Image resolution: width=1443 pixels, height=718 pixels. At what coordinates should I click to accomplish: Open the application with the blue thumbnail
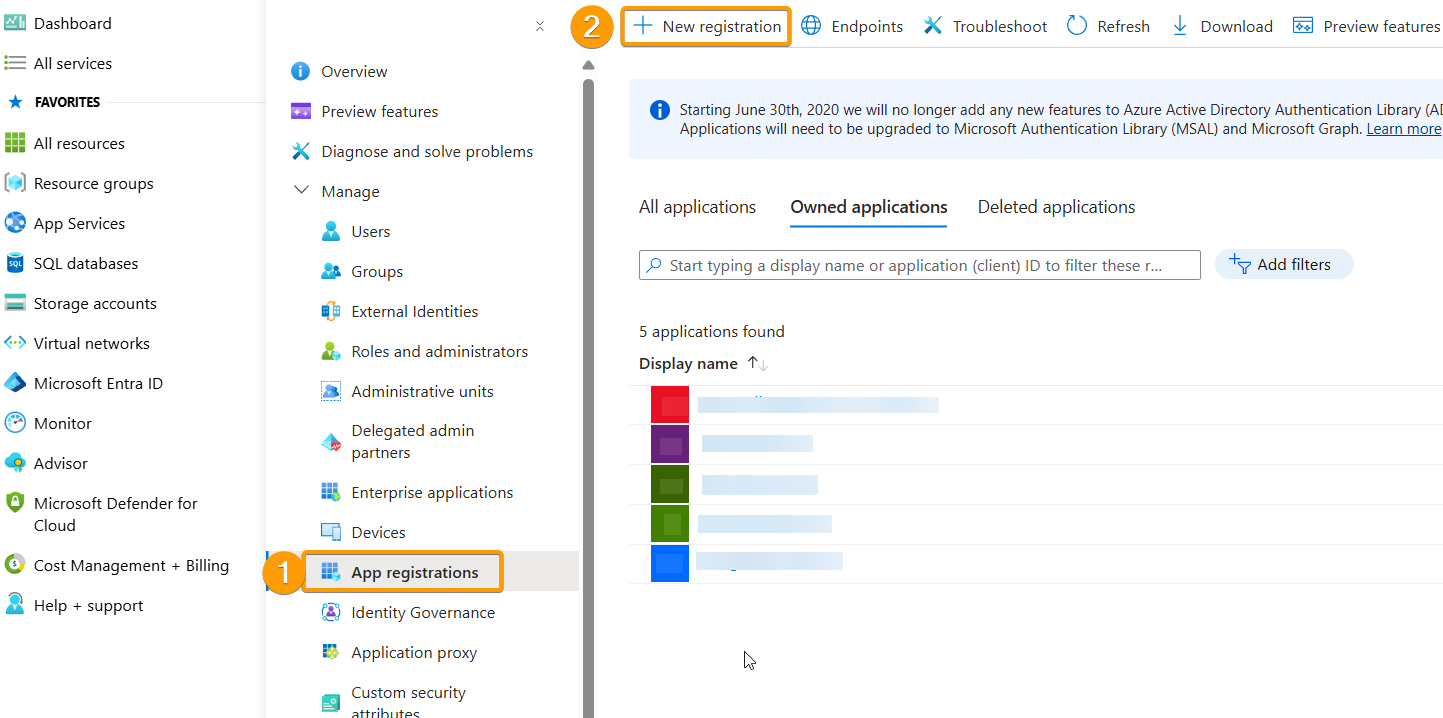pos(670,562)
